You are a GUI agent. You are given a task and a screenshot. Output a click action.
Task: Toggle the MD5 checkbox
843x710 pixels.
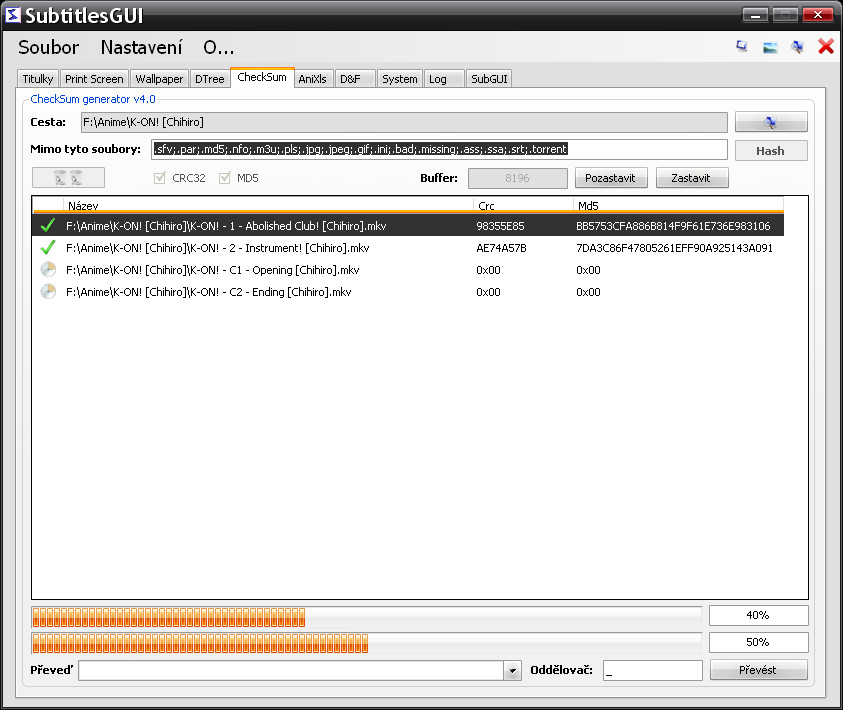click(224, 178)
